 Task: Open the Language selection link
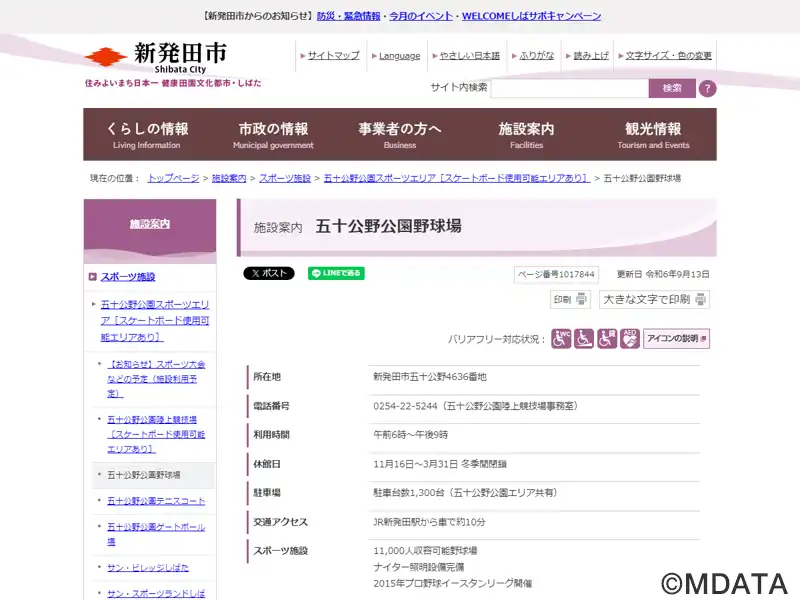(x=399, y=56)
